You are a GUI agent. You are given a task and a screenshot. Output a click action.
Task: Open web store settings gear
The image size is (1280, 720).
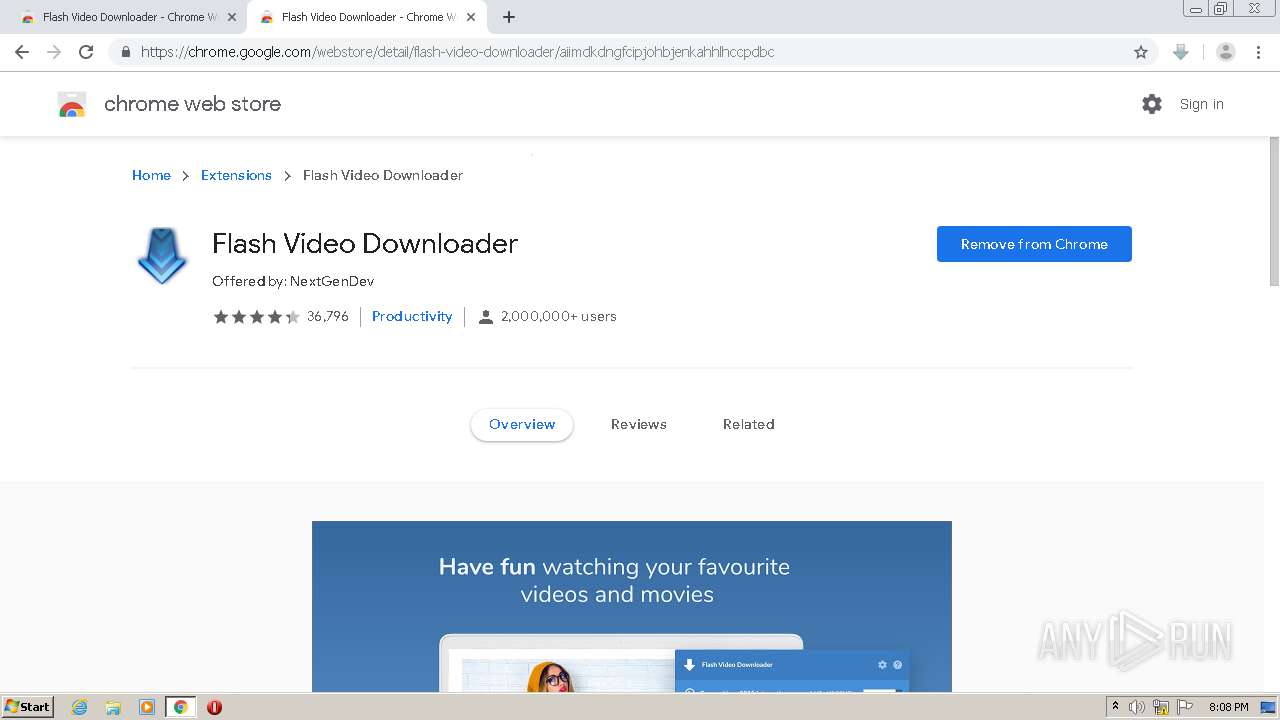[1152, 104]
